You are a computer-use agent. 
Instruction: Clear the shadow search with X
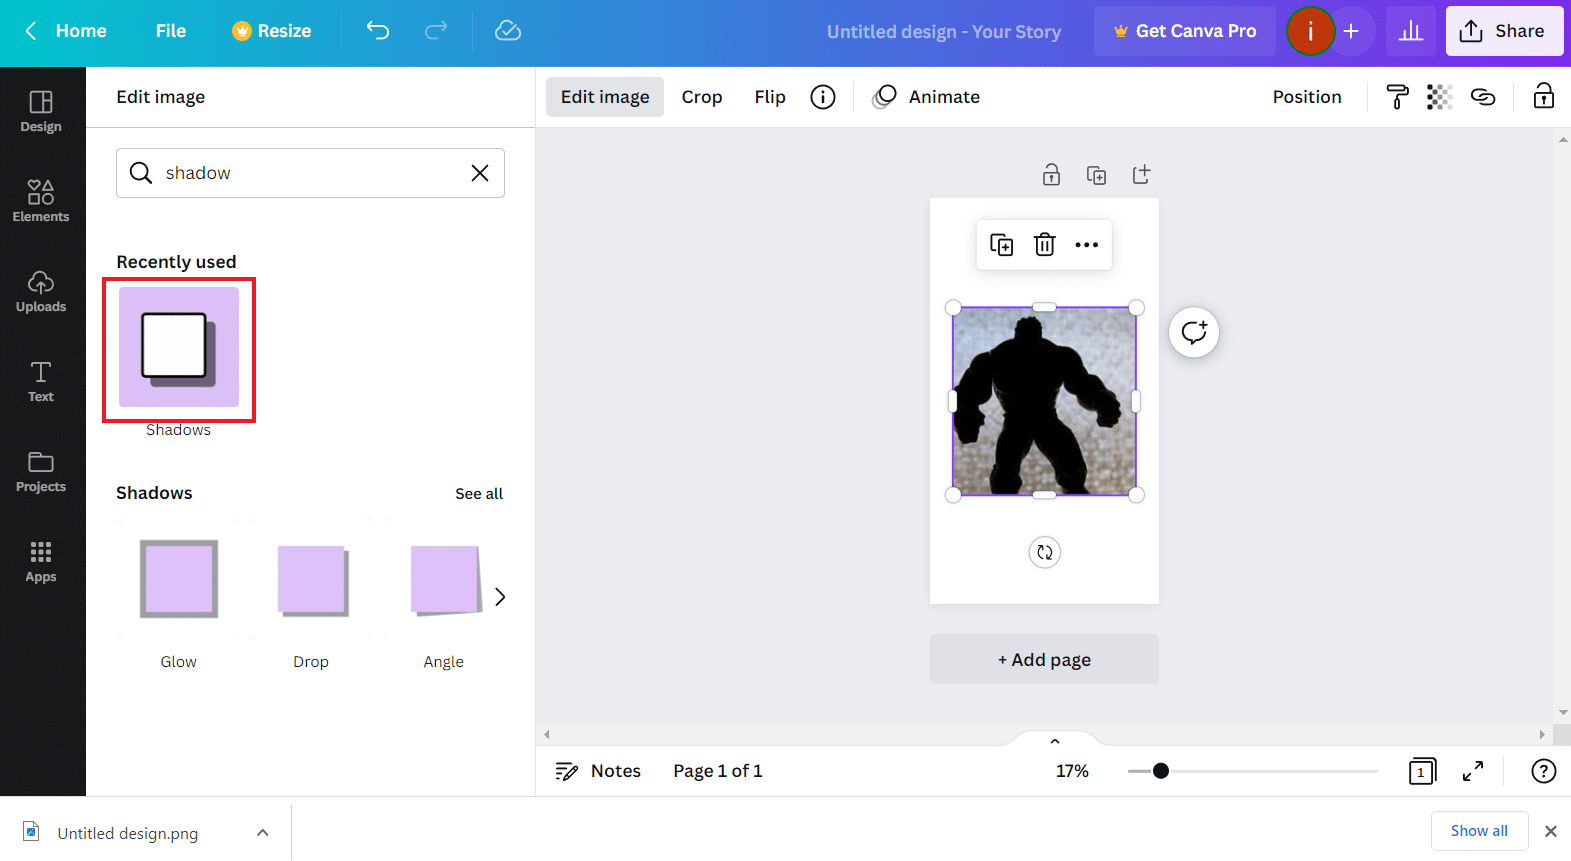click(480, 173)
